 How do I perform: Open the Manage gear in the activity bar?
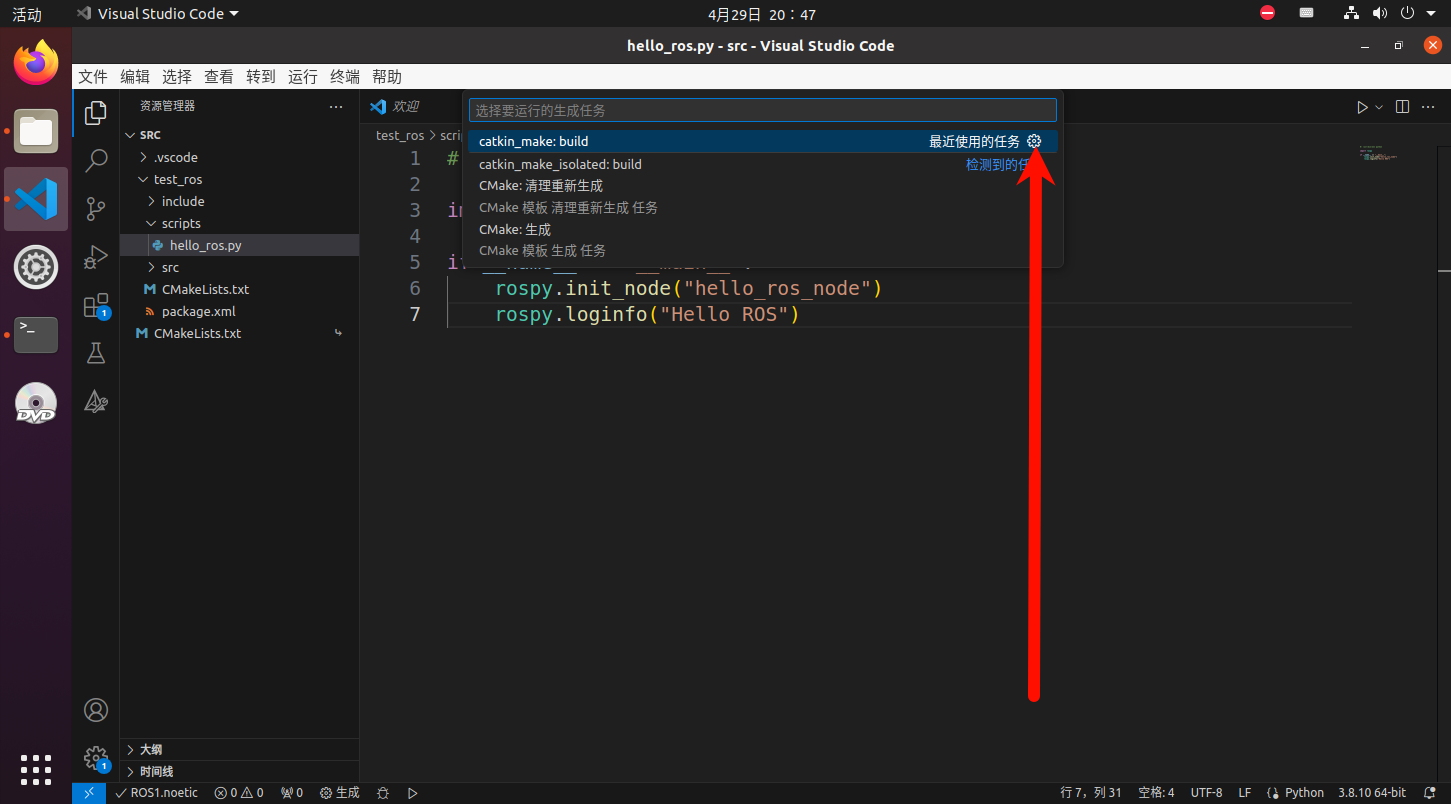96,758
